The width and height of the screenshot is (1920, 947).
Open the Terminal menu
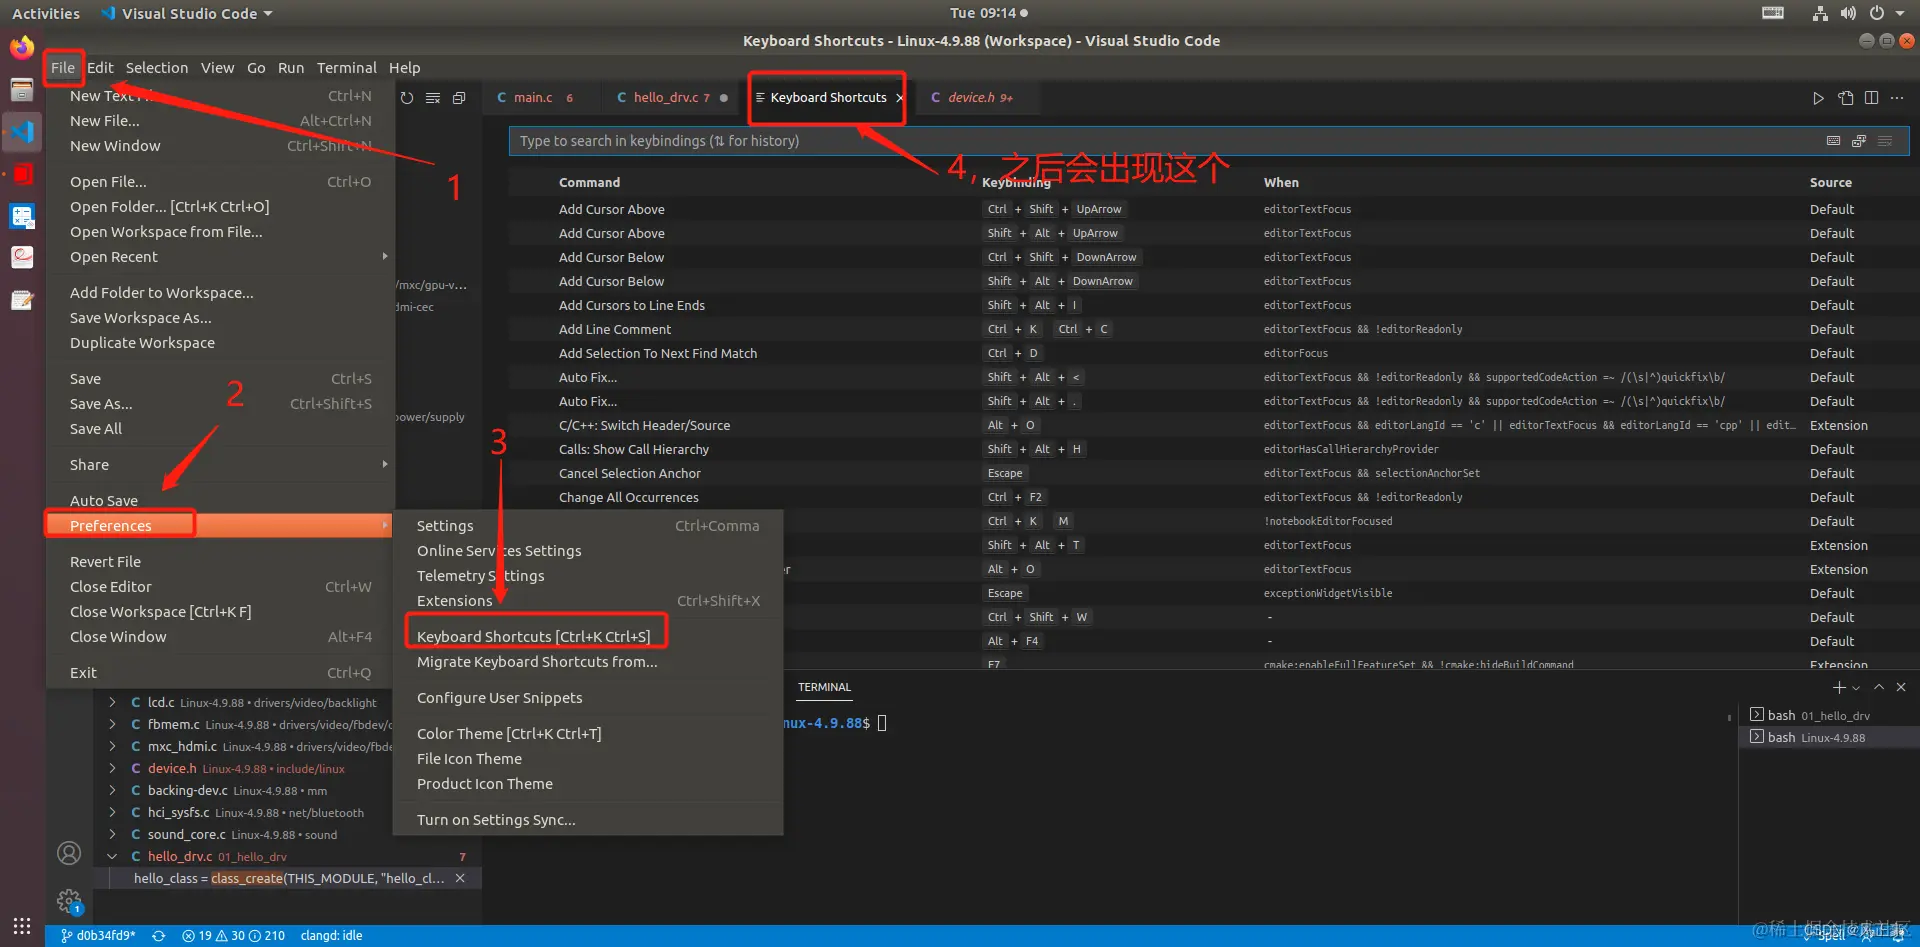tap(346, 68)
